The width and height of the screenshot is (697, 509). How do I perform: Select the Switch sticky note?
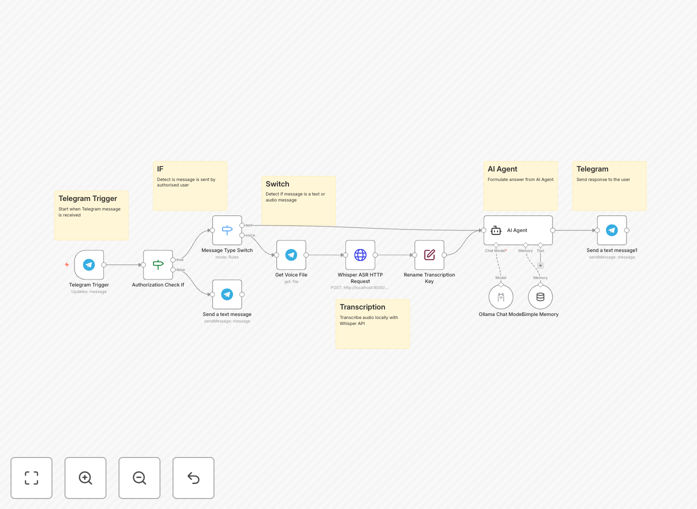coord(299,200)
